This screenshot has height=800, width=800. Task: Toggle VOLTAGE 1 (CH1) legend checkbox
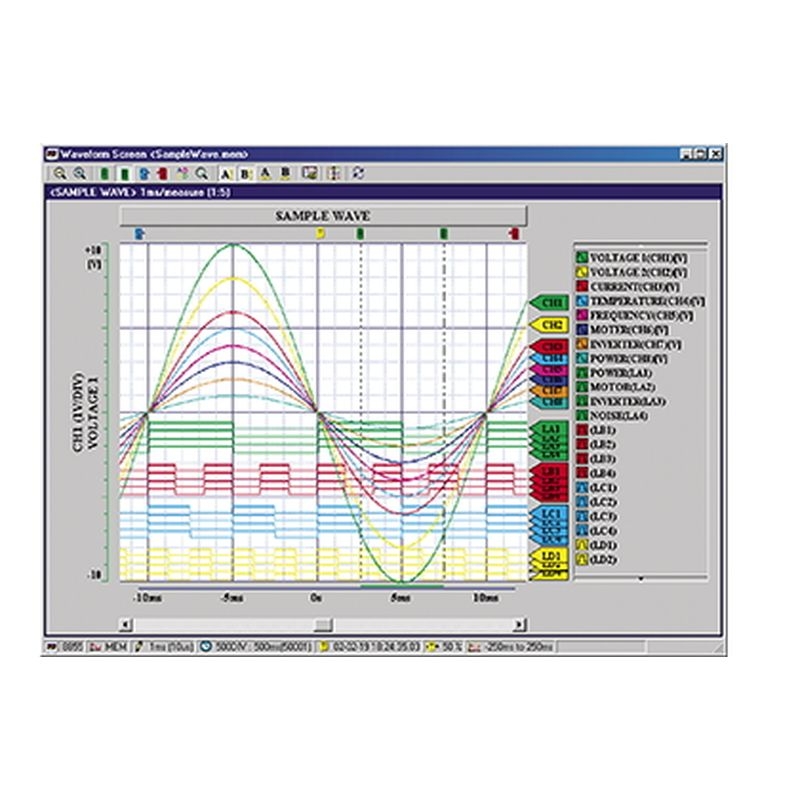[x=582, y=258]
